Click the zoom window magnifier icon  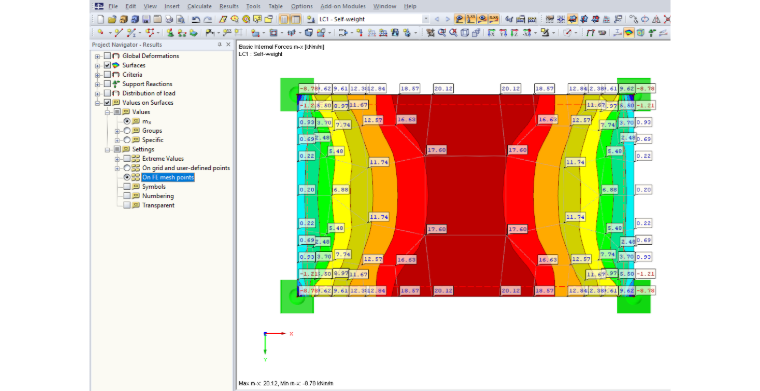pos(442,32)
